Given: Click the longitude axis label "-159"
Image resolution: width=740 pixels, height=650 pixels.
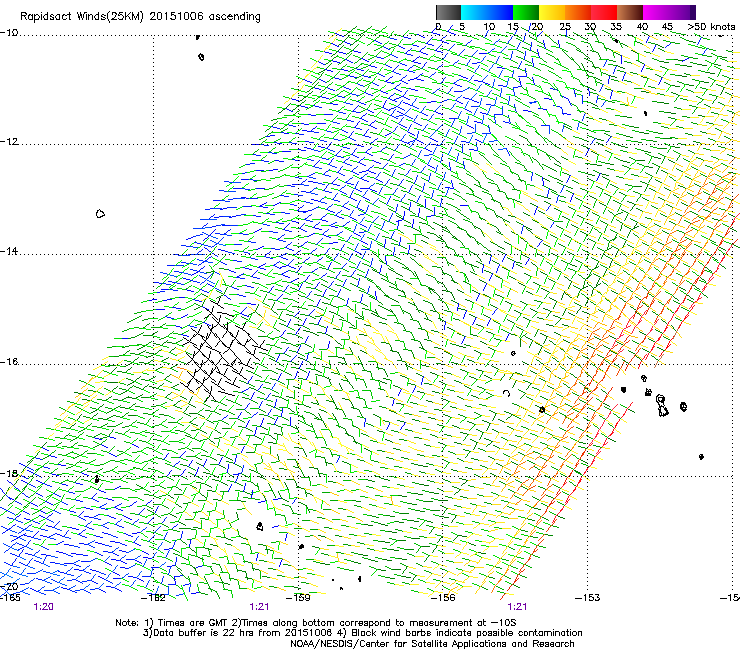Looking at the screenshot, I should [298, 598].
